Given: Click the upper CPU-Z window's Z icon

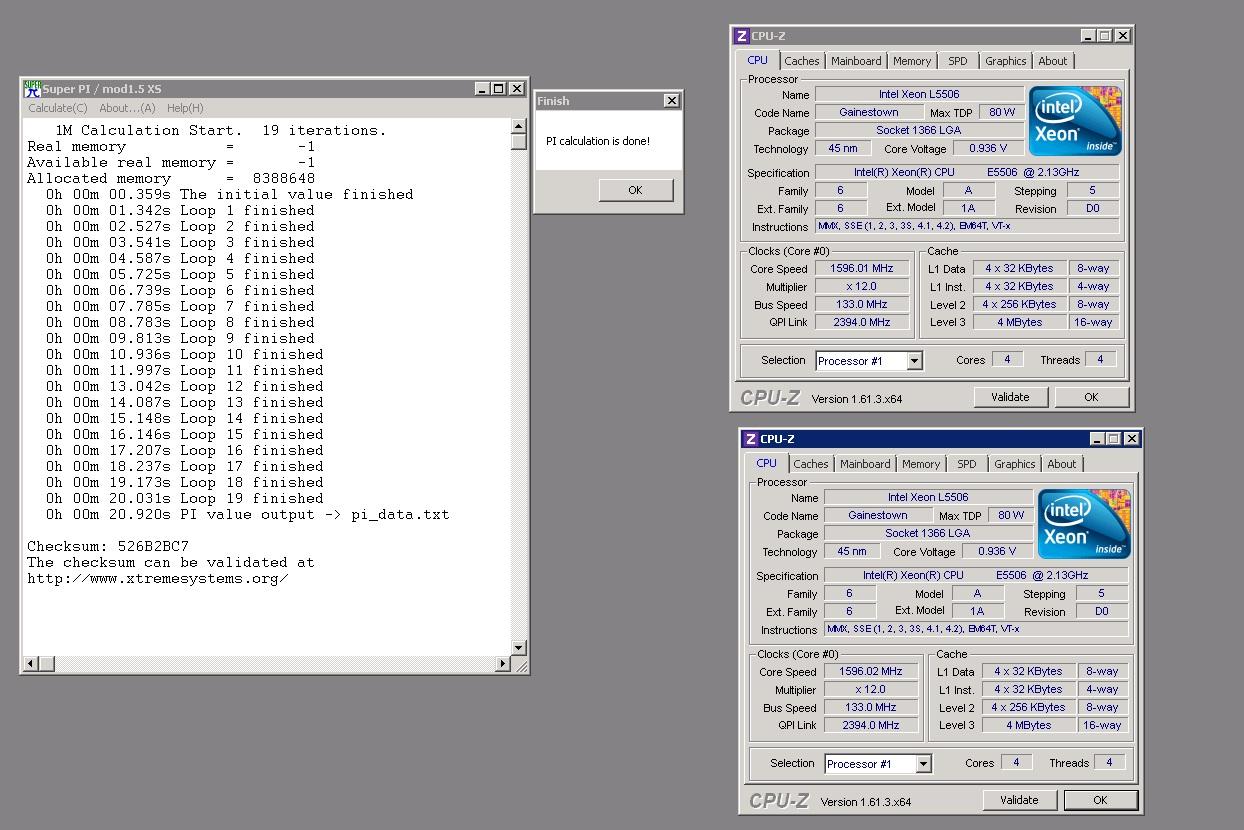Looking at the screenshot, I should [741, 36].
